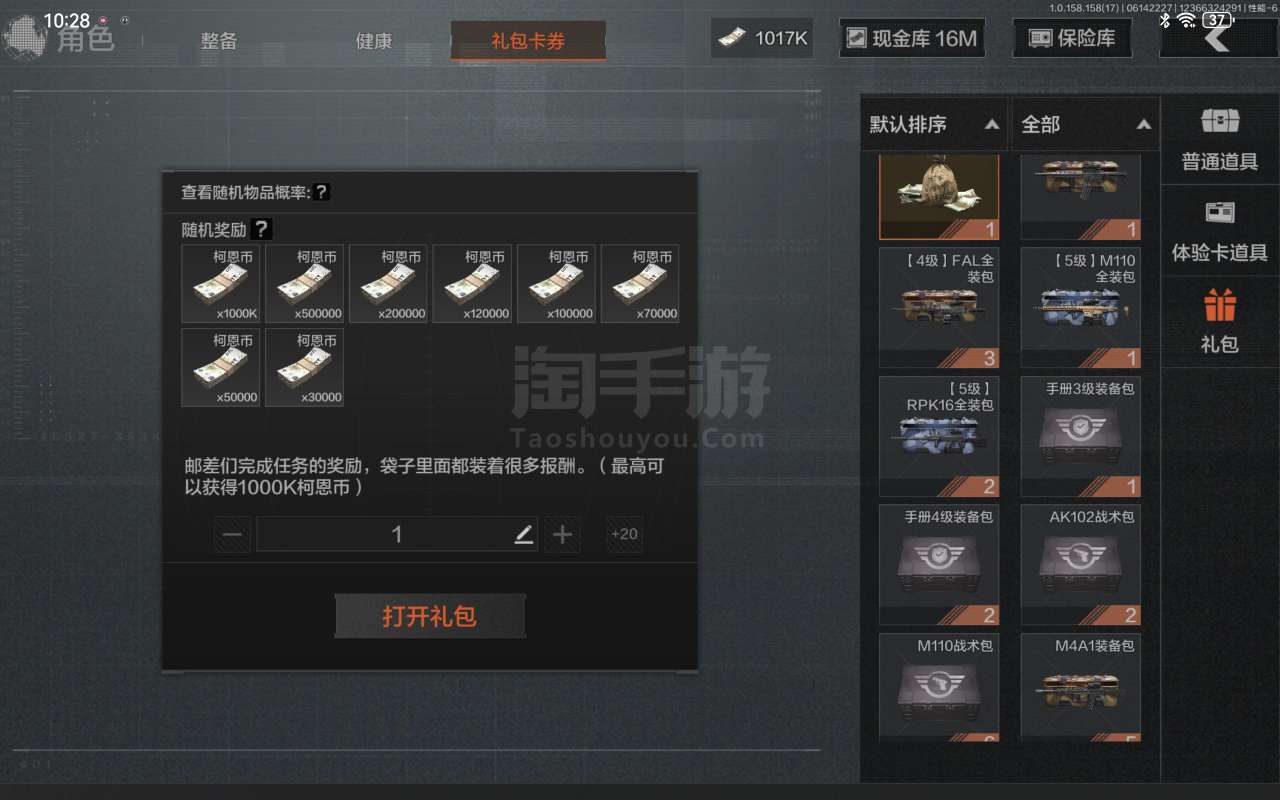Select the 体验卡道具 card icon category
1280x800 pixels.
point(1219,231)
